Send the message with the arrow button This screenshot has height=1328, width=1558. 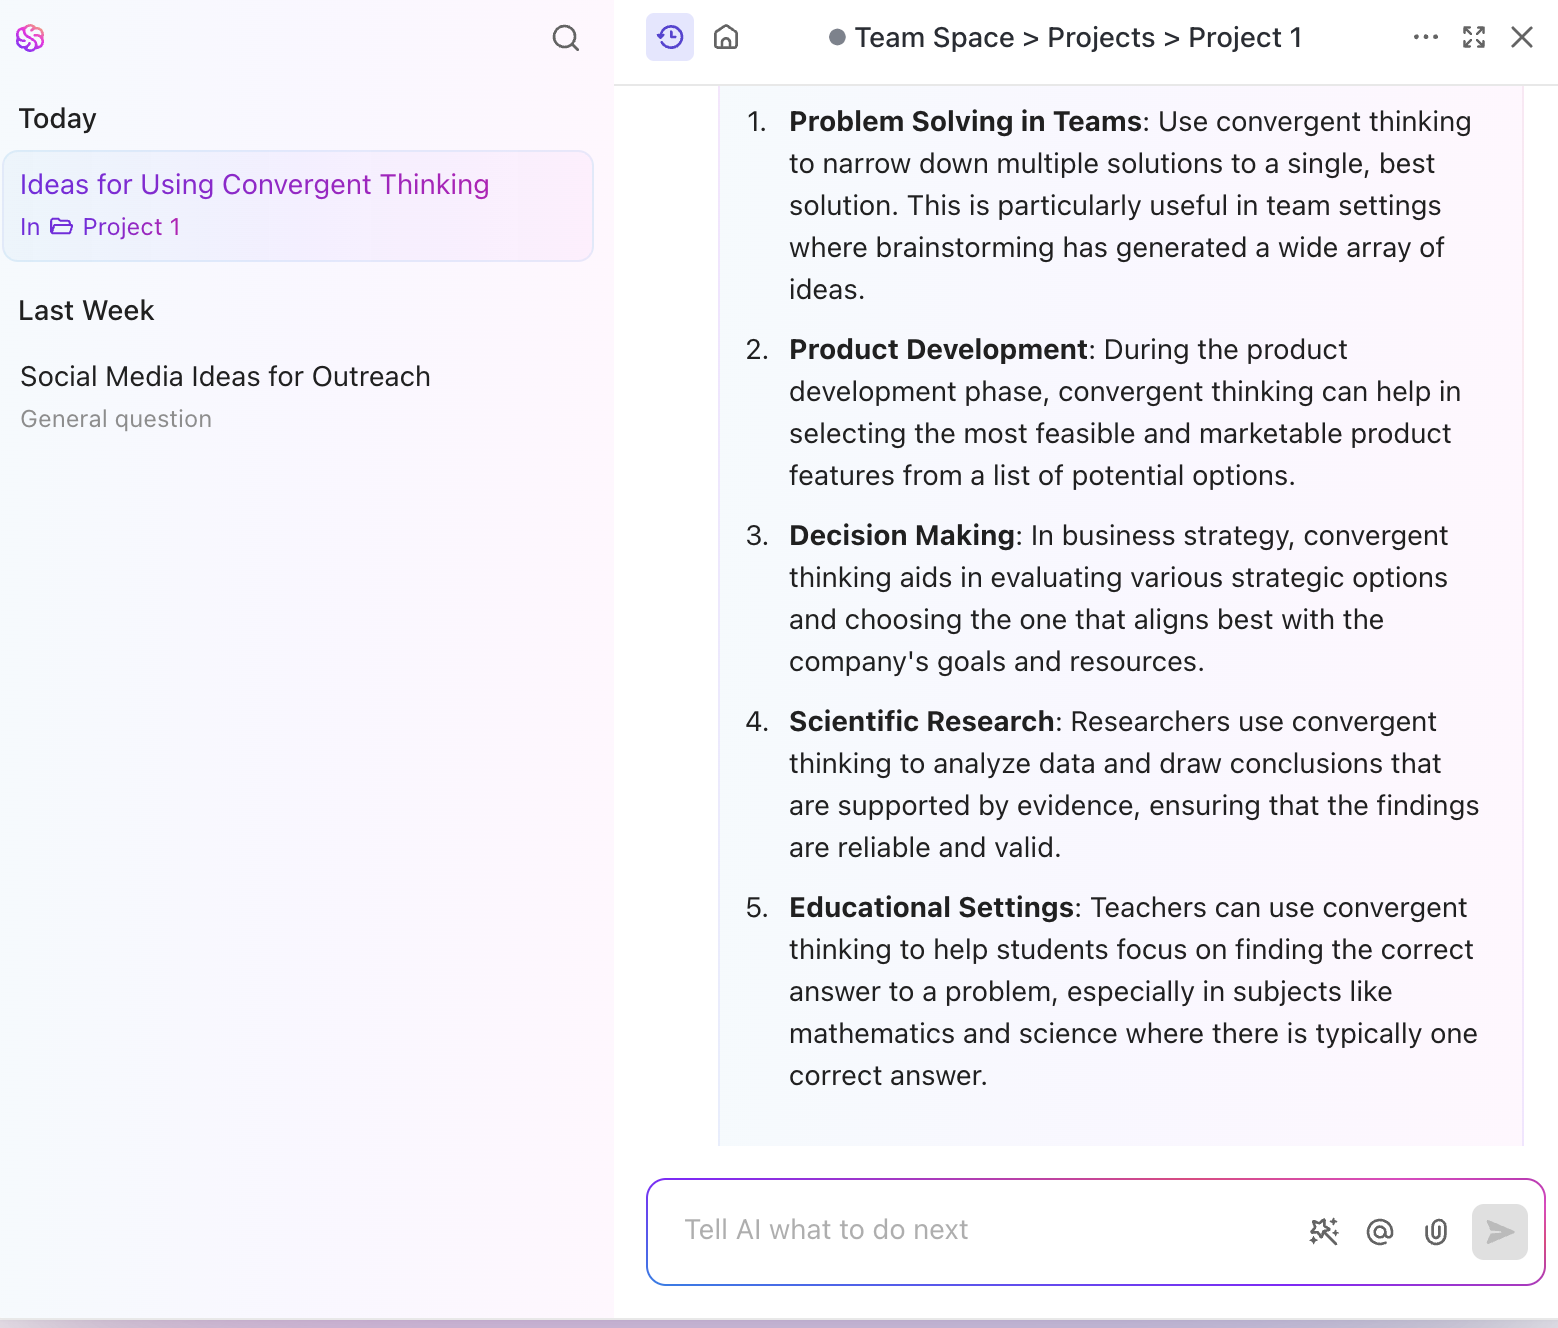click(1498, 1232)
